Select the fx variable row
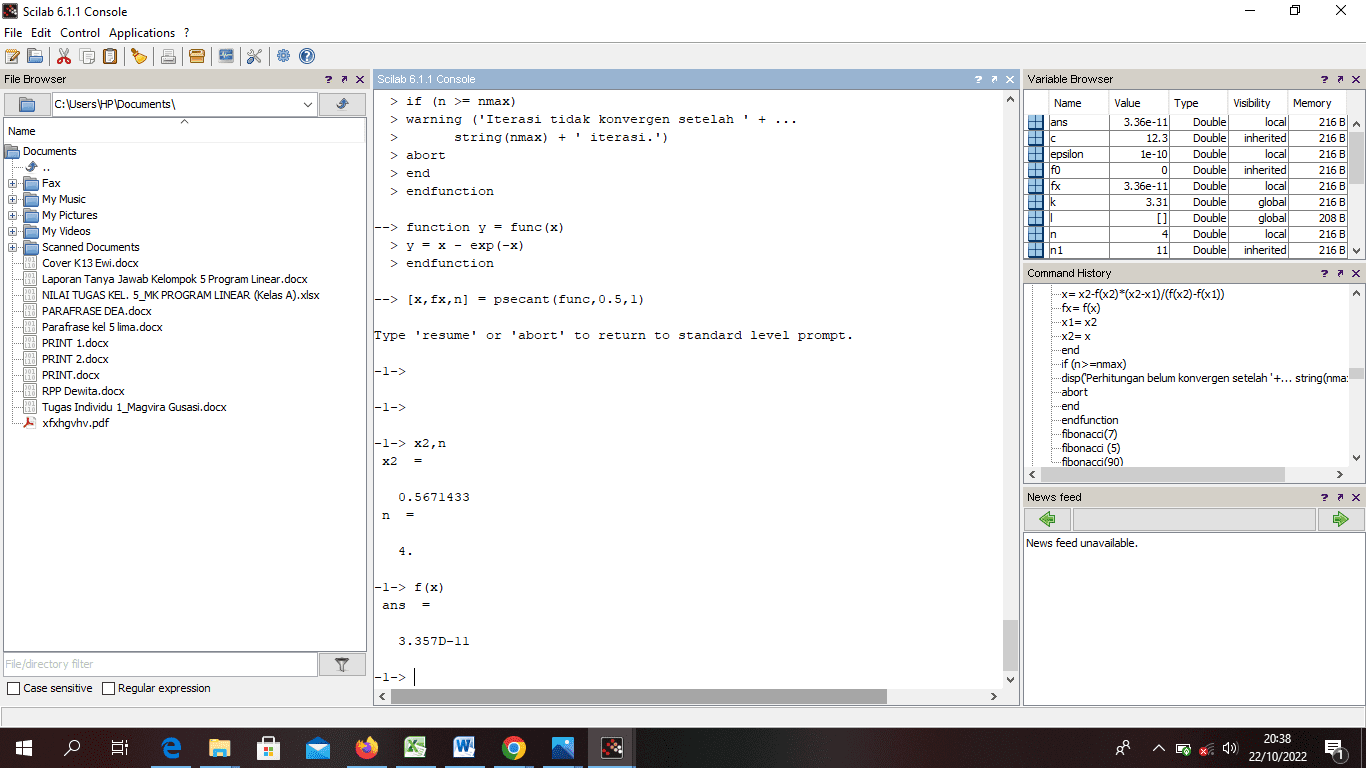This screenshot has width=1366, height=768. pos(1187,186)
